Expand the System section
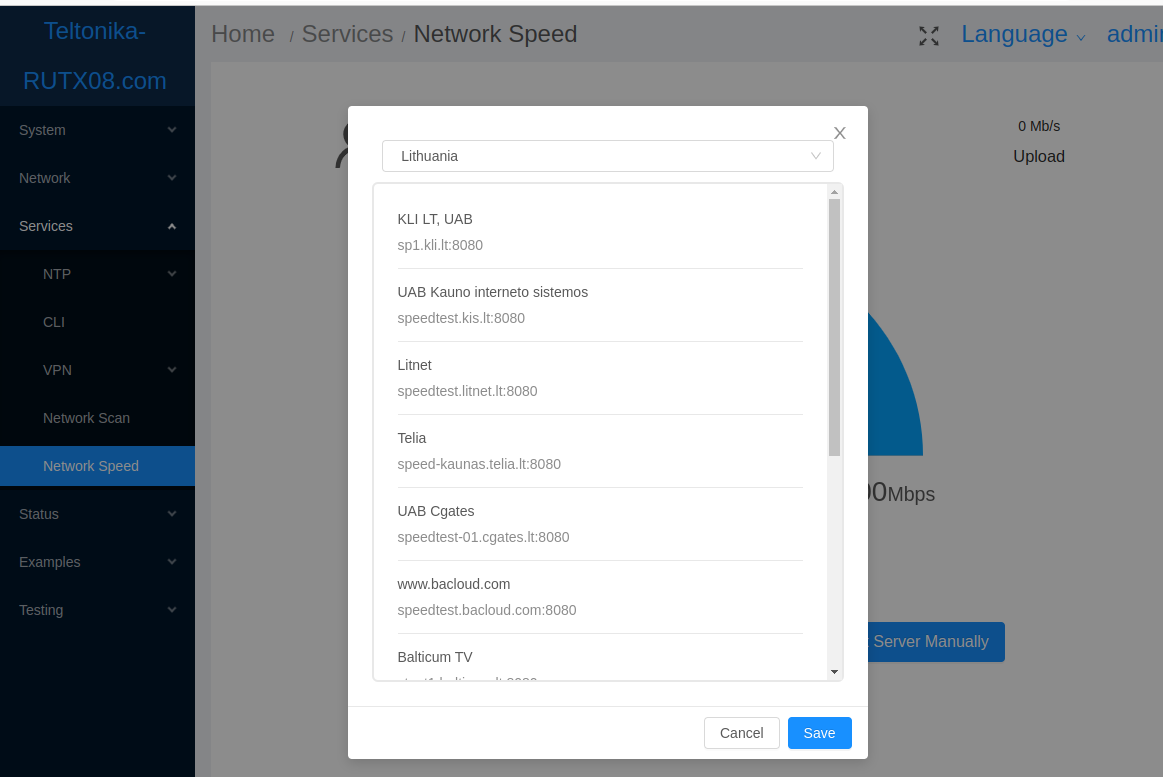Screen dimensions: 1163x777 click(x=97, y=129)
